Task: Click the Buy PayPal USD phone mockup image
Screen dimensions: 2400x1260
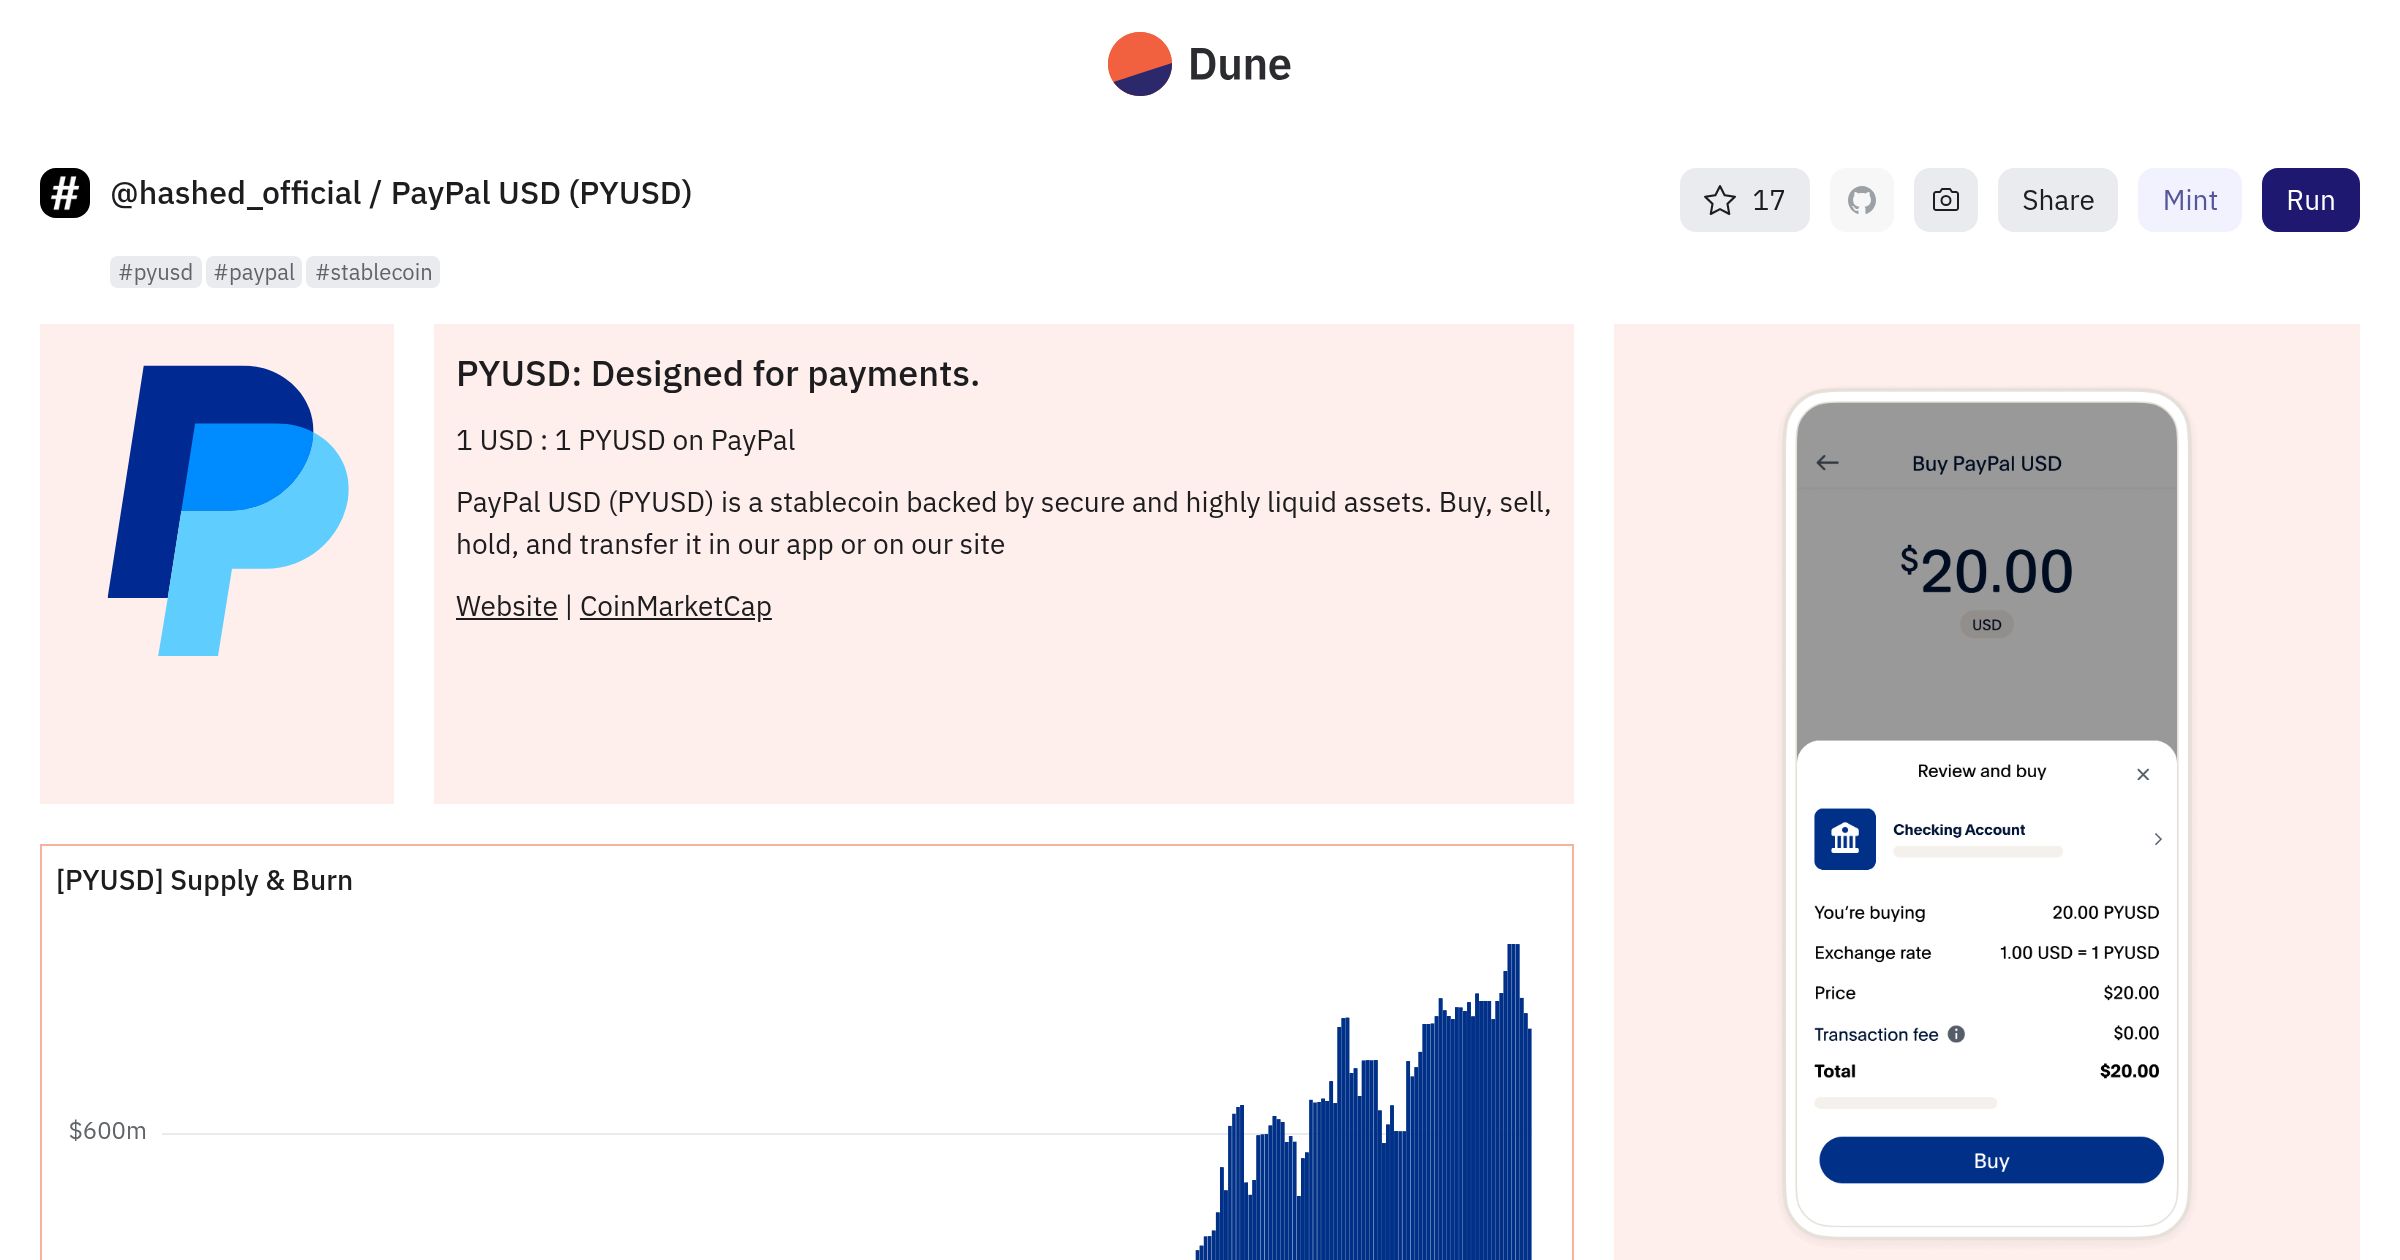Action: click(1986, 813)
